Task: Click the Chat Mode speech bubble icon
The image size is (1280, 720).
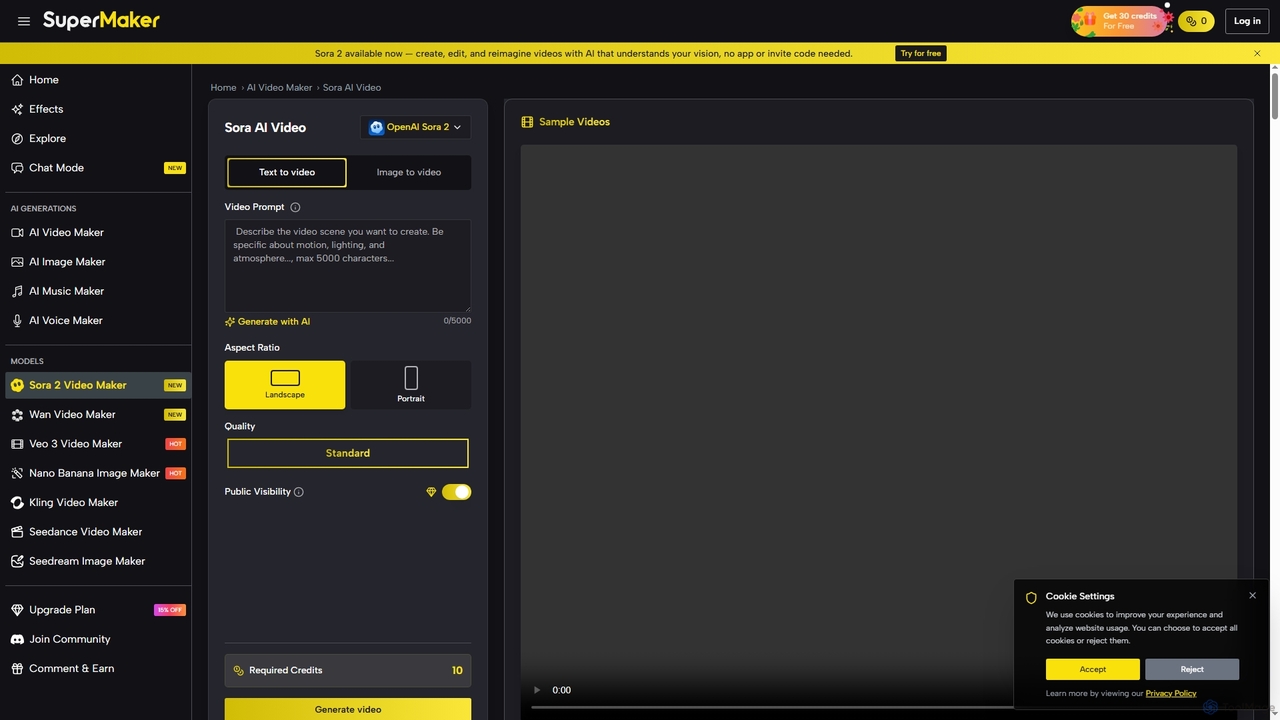Action: pyautogui.click(x=17, y=168)
